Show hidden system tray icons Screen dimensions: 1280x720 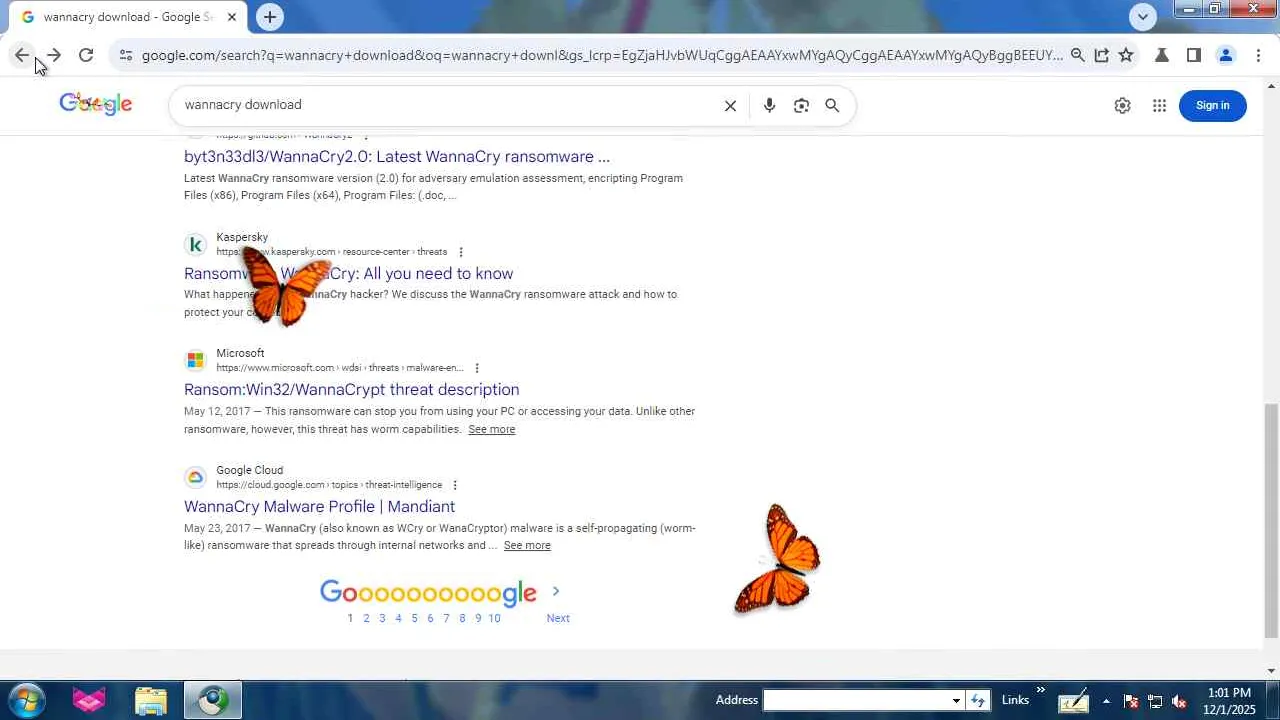point(1106,701)
